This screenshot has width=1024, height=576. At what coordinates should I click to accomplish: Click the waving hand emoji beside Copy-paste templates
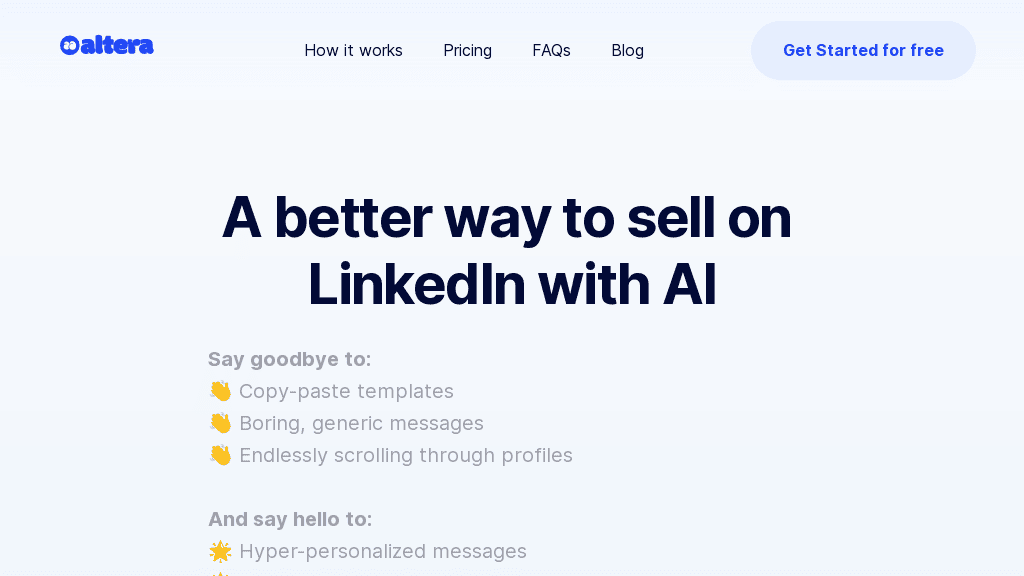pyautogui.click(x=221, y=391)
